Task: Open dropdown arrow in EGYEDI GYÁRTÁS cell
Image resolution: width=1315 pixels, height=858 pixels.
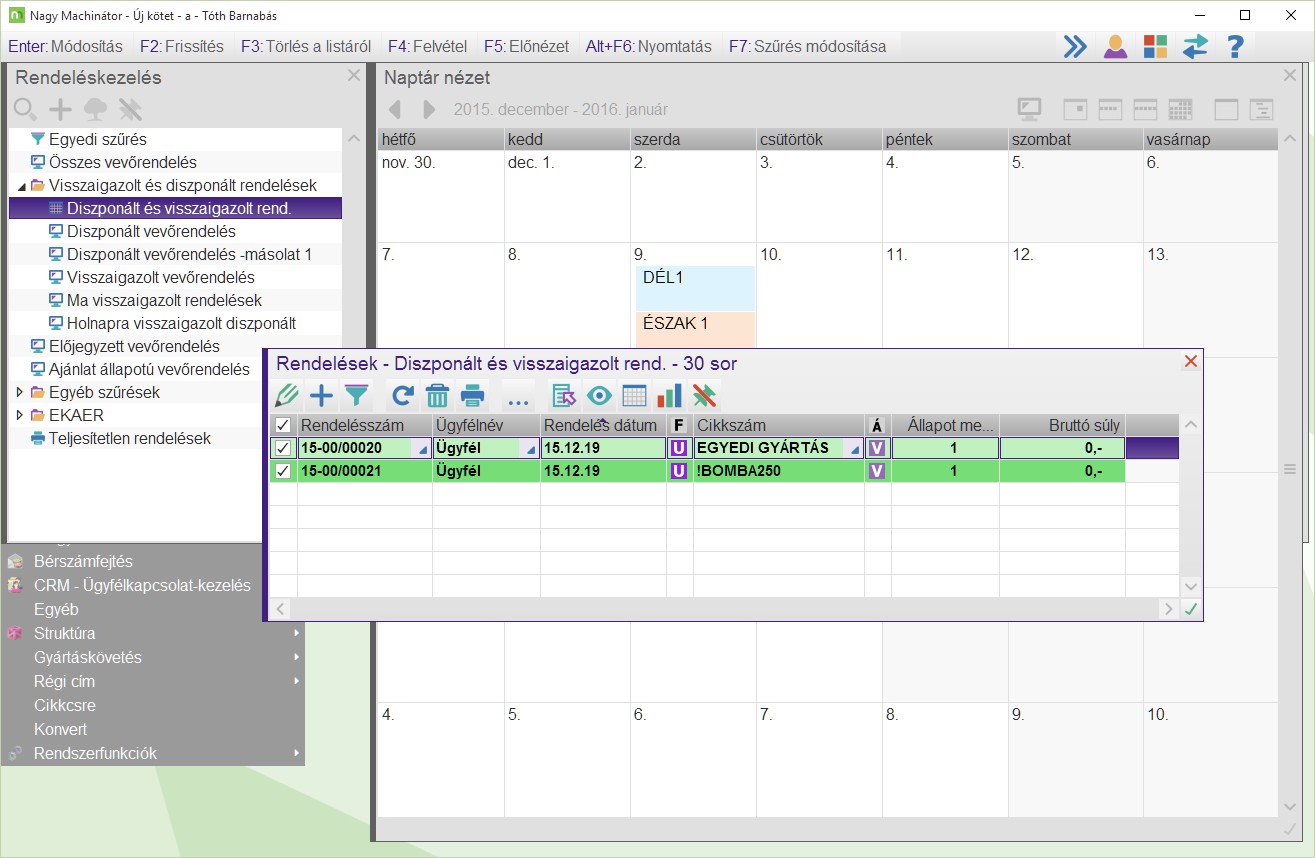Action: click(855, 451)
